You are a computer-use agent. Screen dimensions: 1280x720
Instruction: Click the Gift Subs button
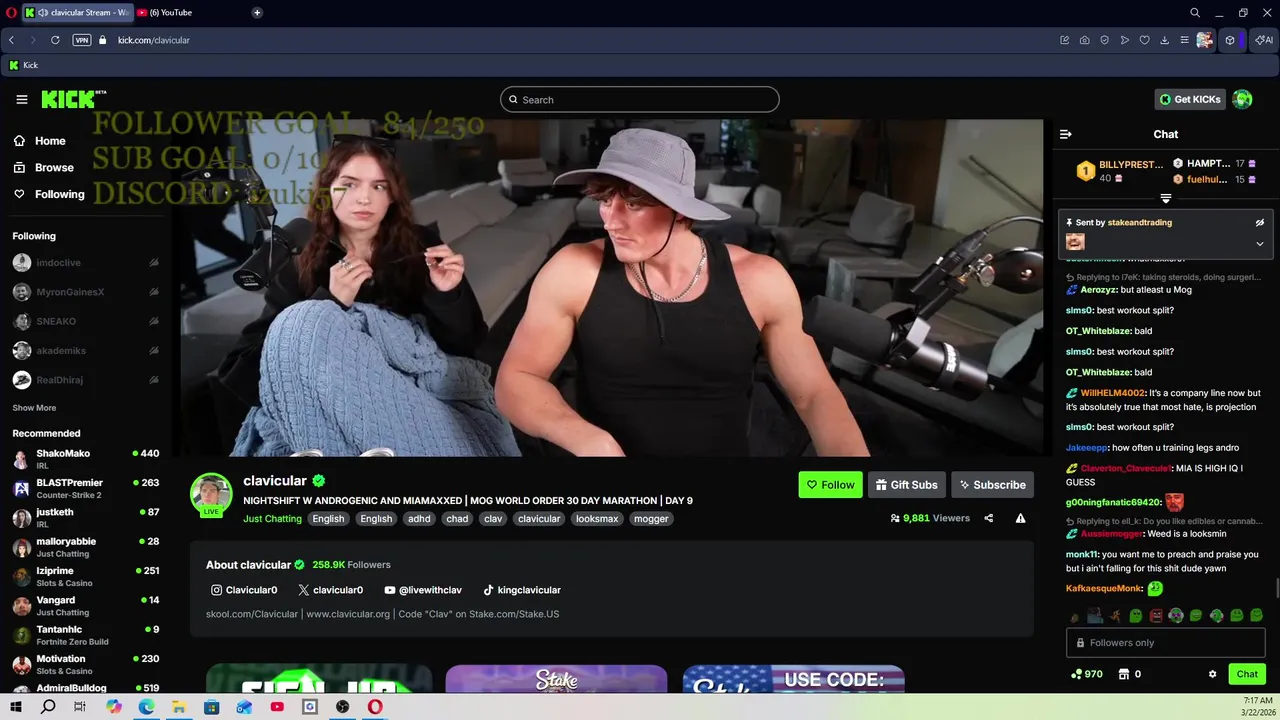(x=906, y=485)
